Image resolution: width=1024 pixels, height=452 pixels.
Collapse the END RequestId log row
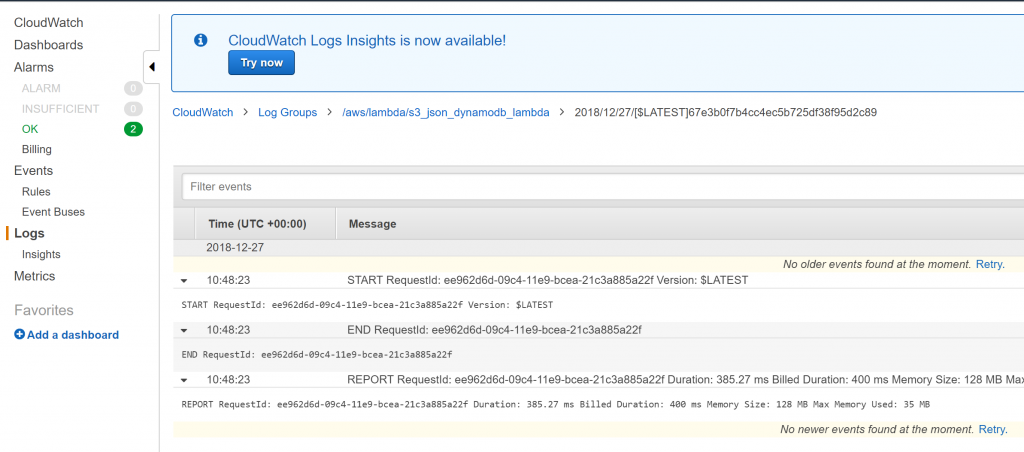point(184,331)
